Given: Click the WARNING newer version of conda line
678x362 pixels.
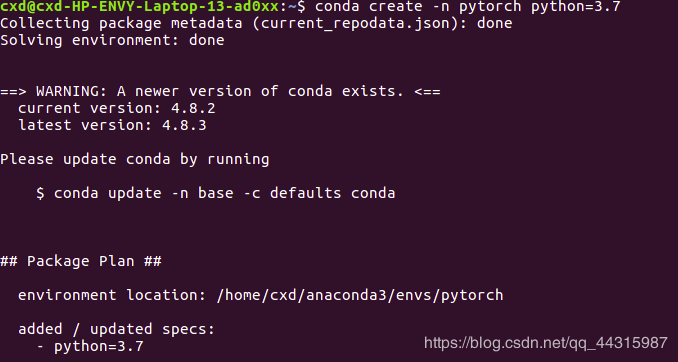Looking at the screenshot, I should pyautogui.click(x=220, y=91).
